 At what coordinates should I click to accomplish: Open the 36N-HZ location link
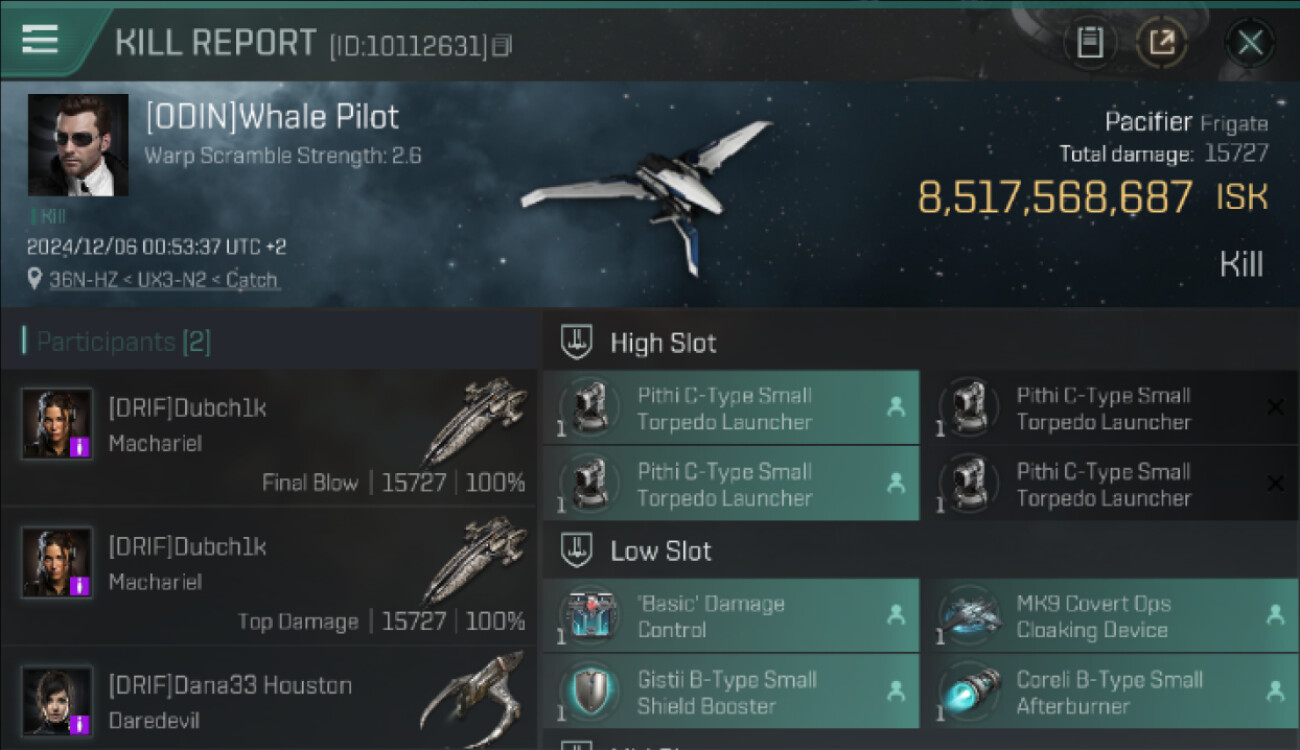[x=164, y=280]
